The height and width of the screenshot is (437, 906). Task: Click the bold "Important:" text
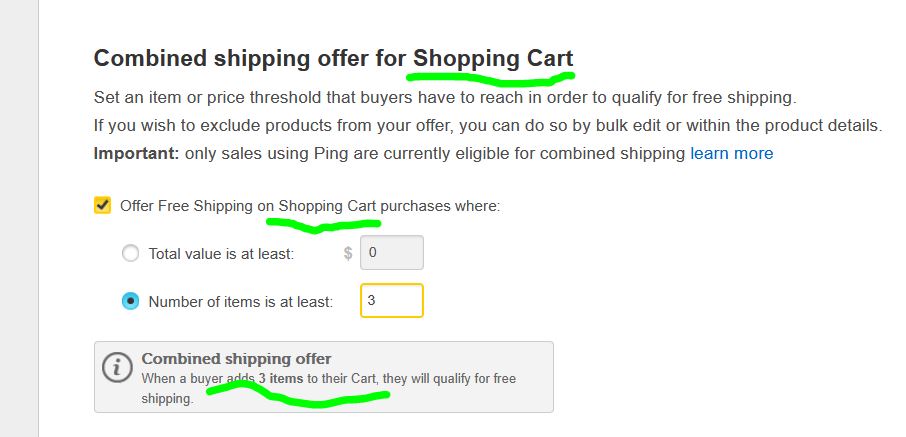[135, 153]
